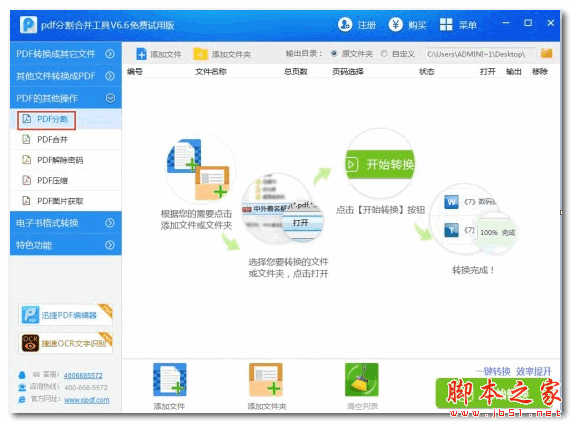Image resolution: width=573 pixels, height=424 pixels.
Task: Click the PDF压缩 document icon
Action: 26,180
